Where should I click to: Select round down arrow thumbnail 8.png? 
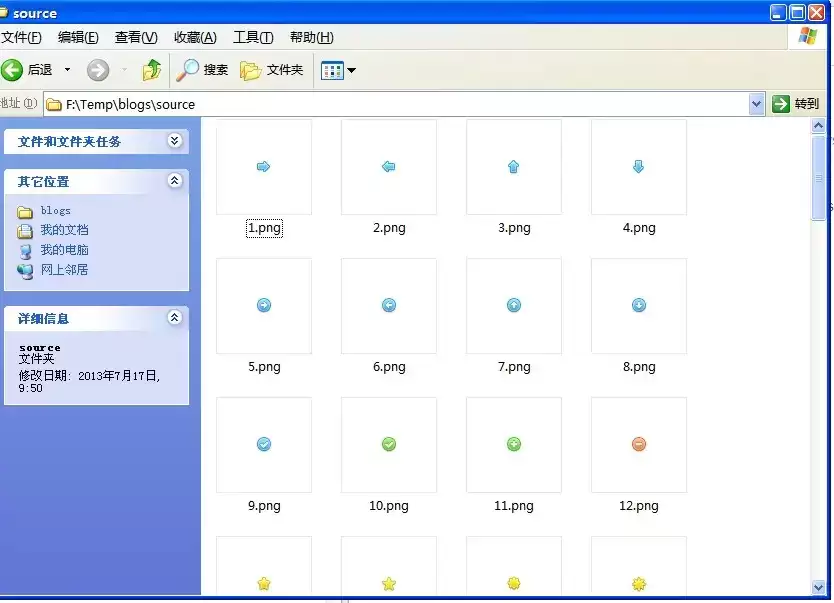(x=639, y=306)
